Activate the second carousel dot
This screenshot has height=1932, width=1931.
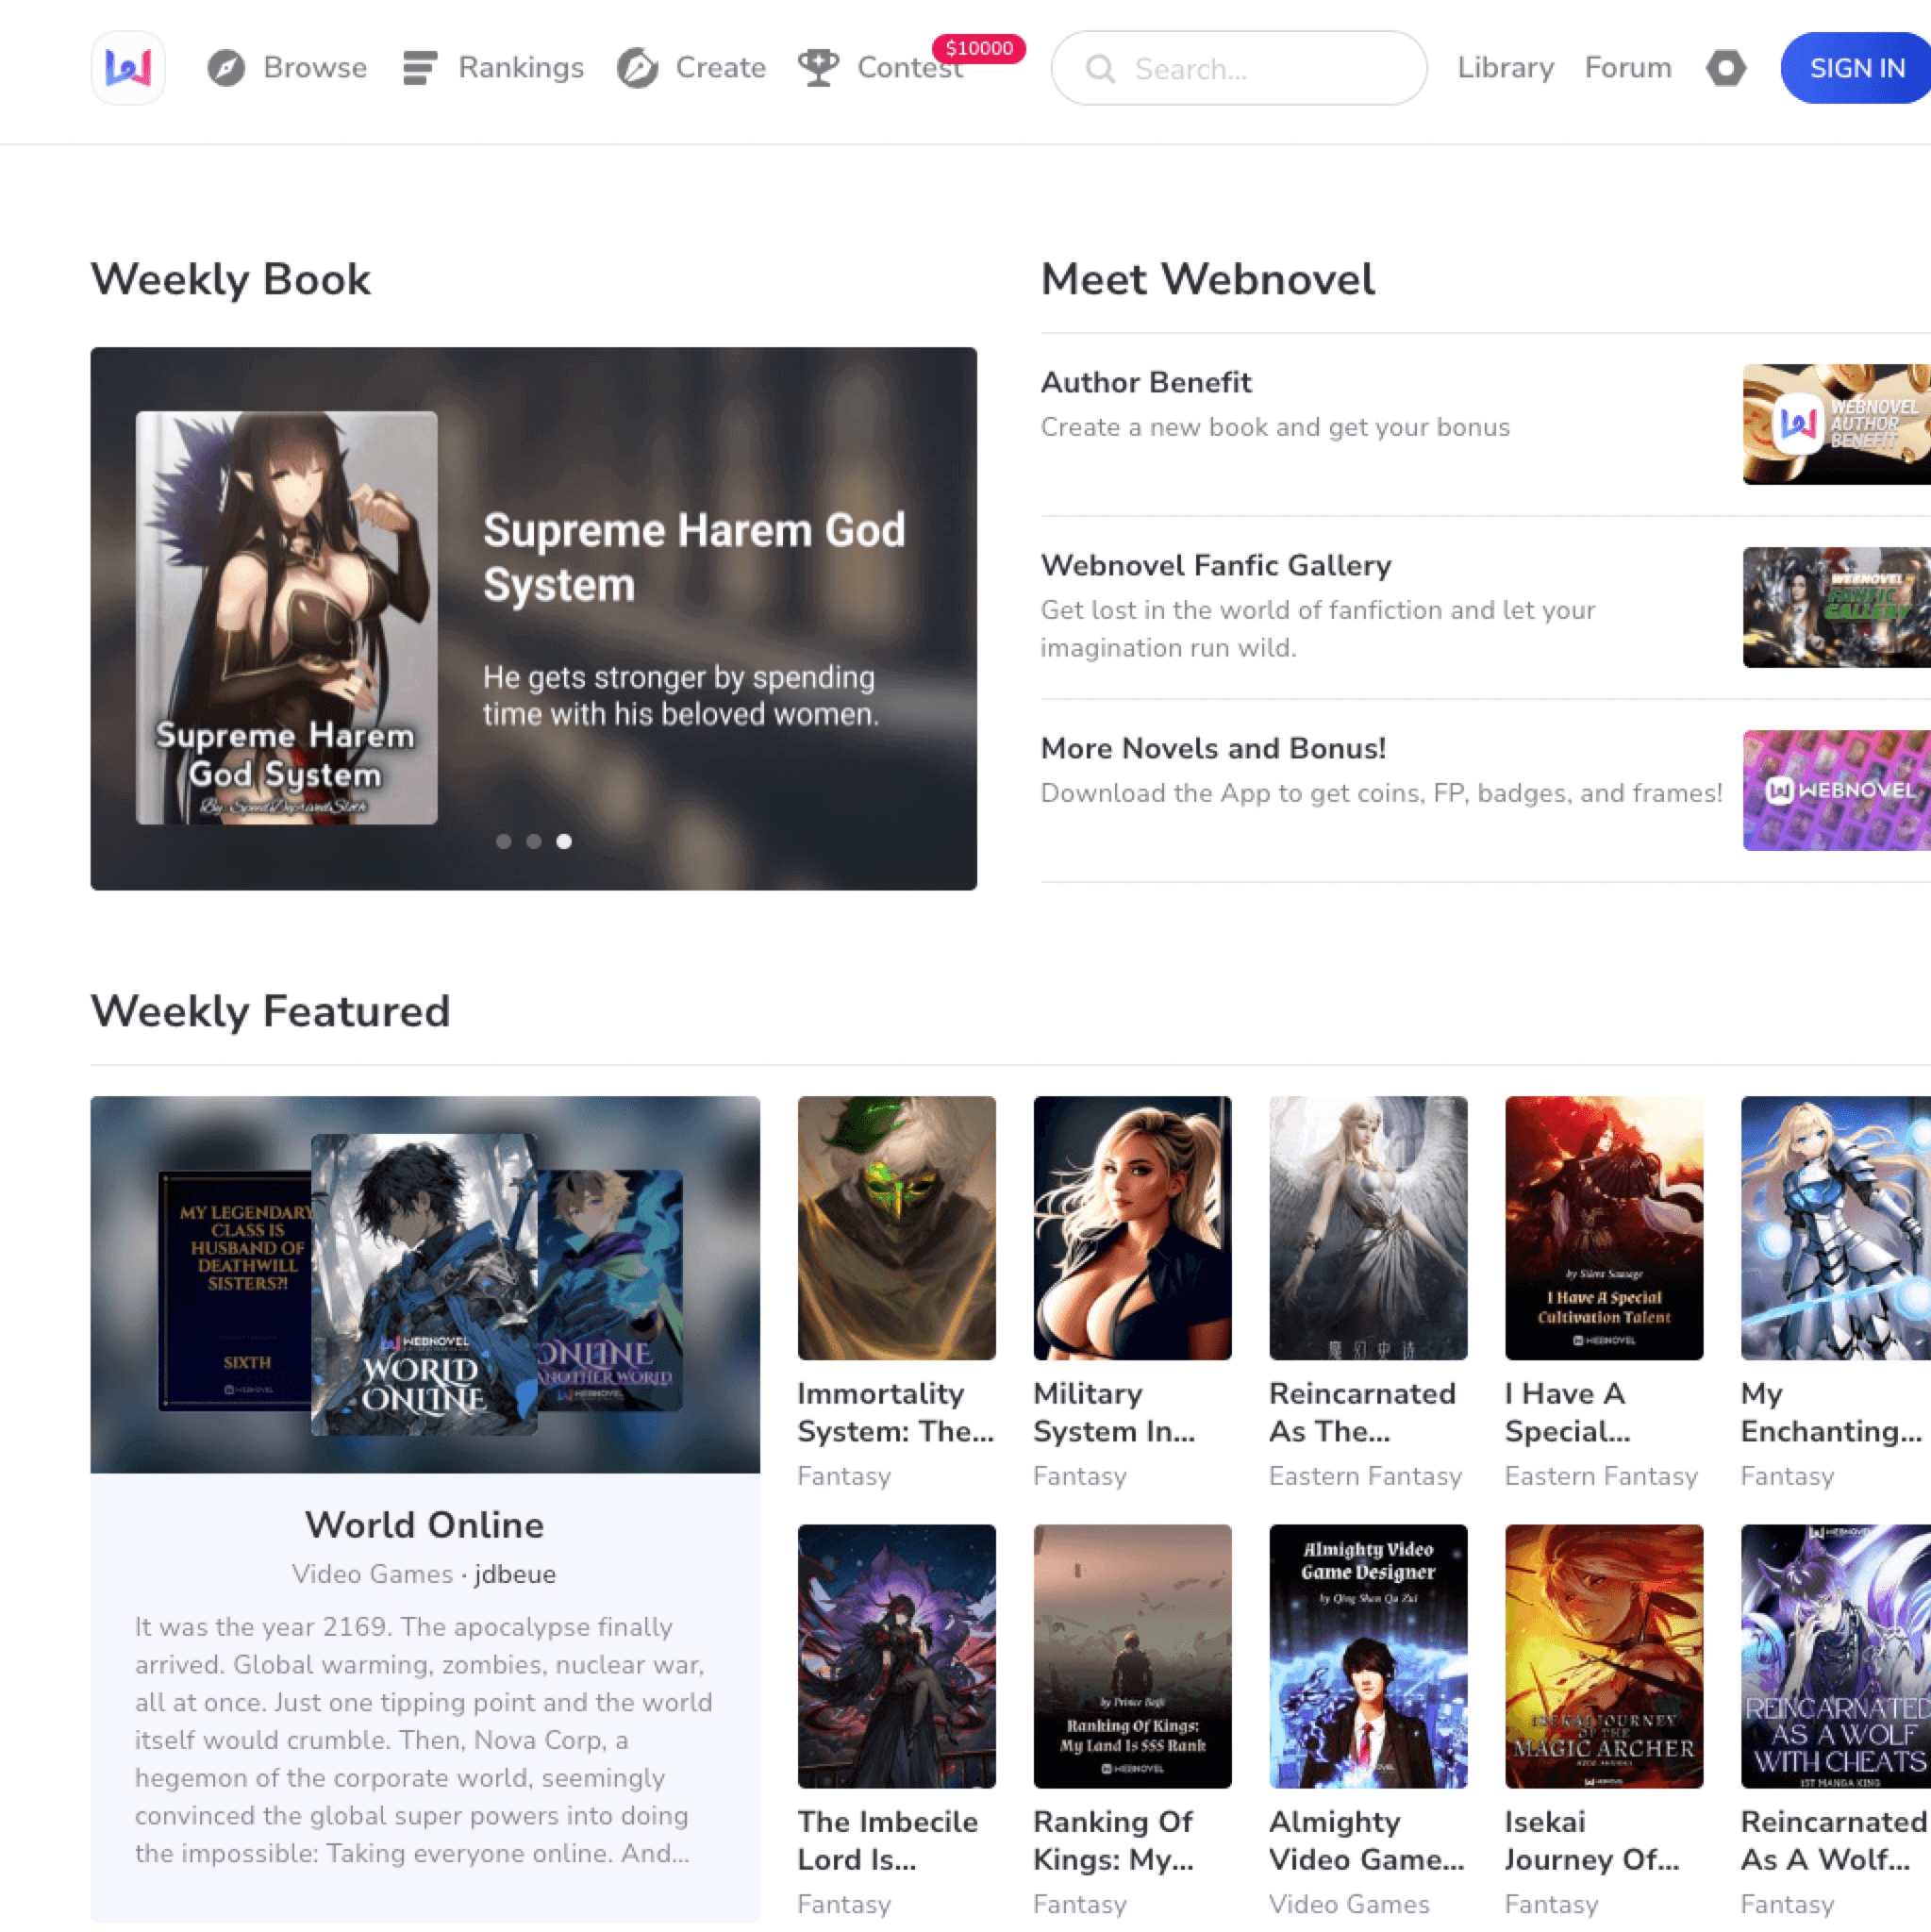[x=534, y=841]
